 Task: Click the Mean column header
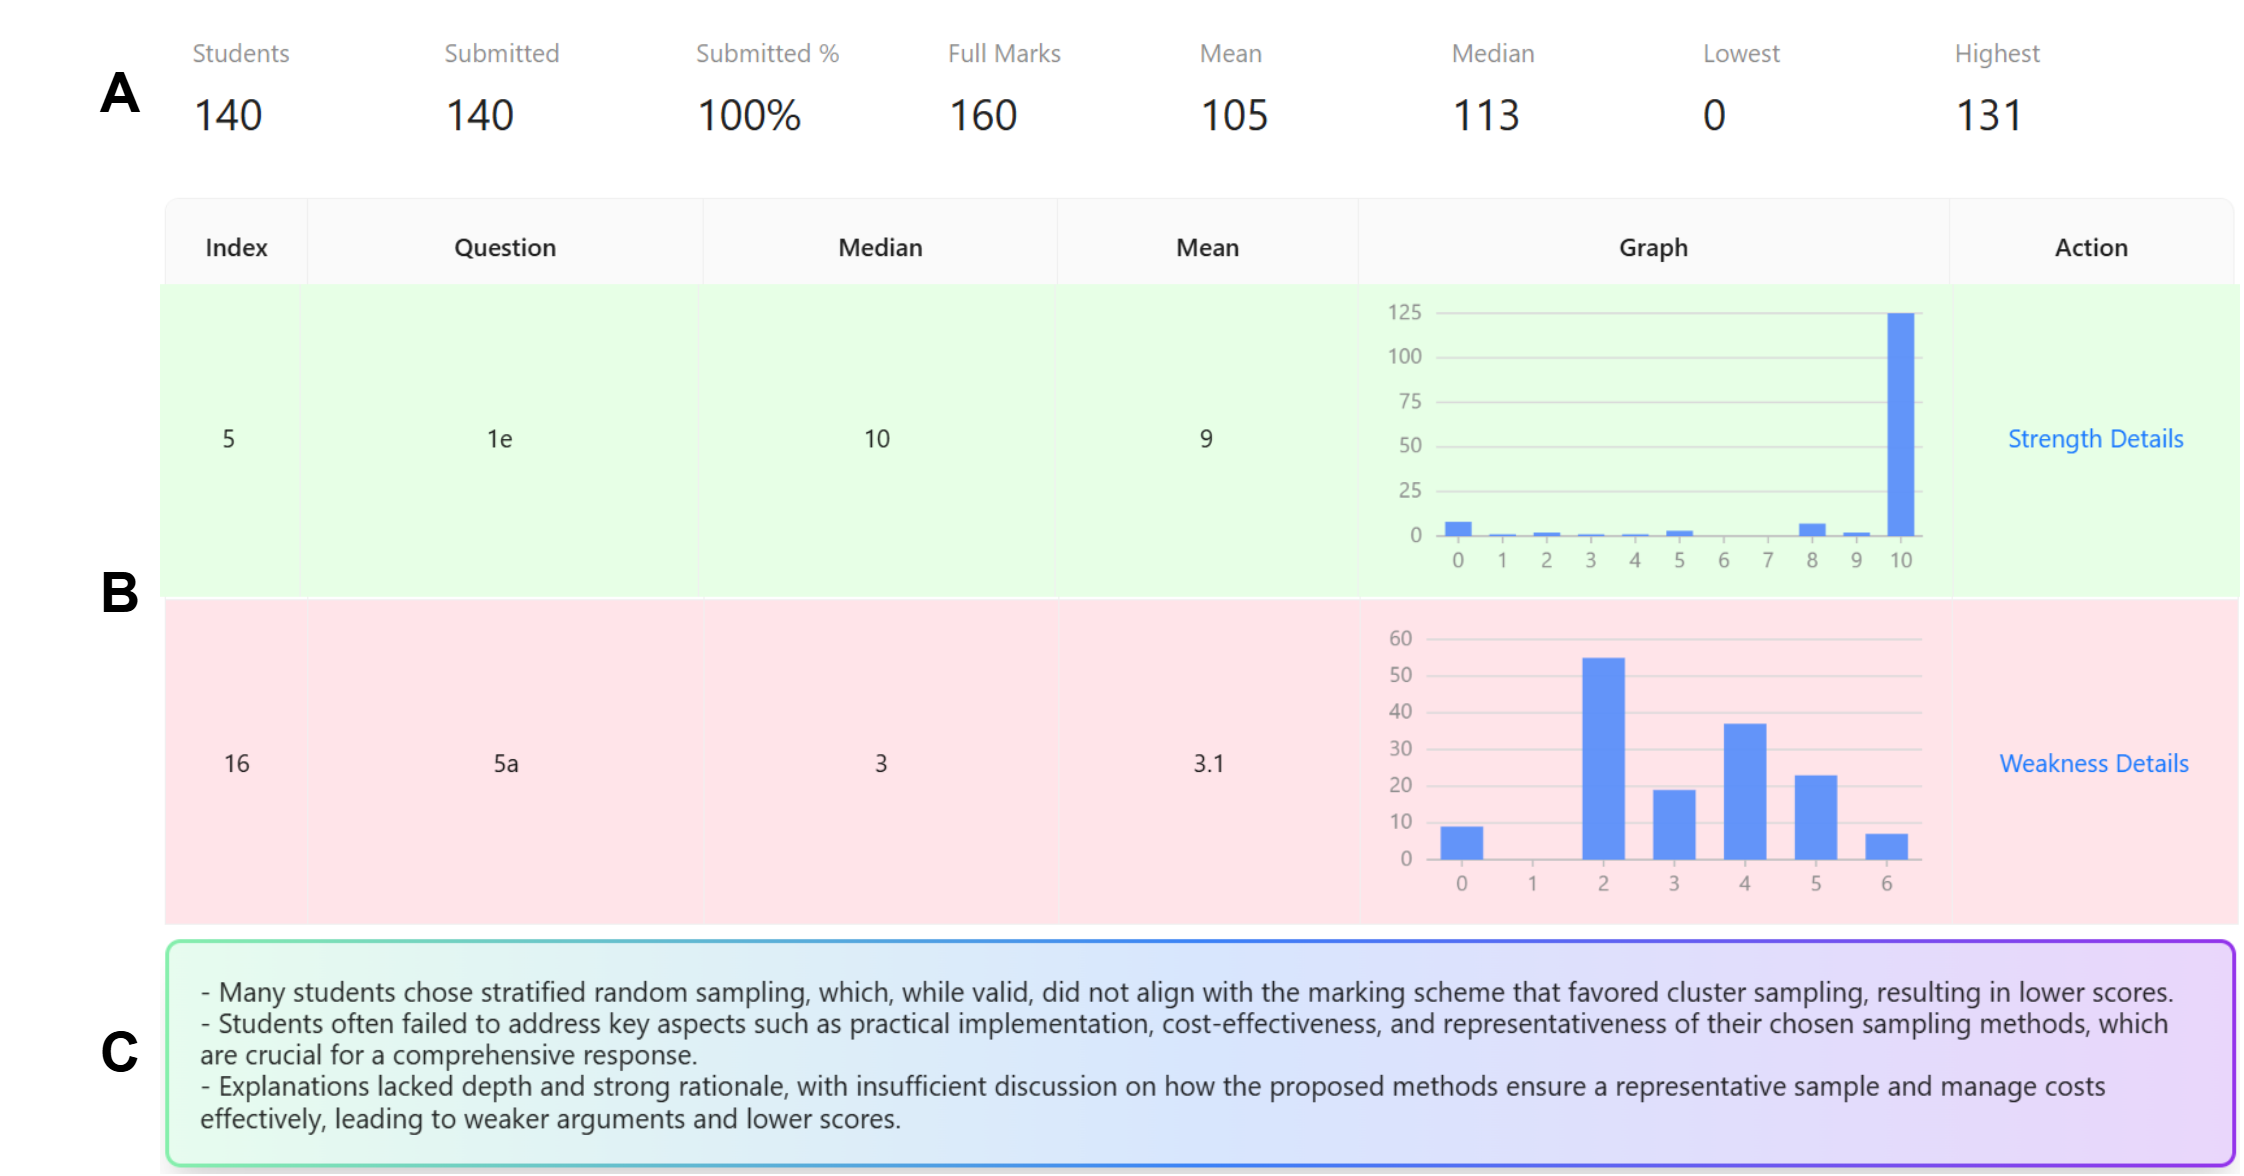[x=1207, y=248]
